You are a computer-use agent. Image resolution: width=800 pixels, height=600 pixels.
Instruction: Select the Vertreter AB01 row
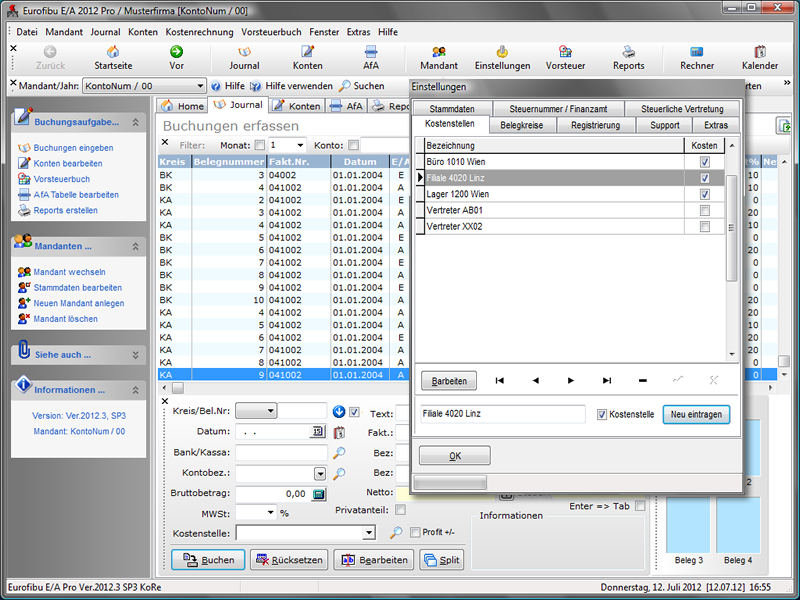pos(570,210)
